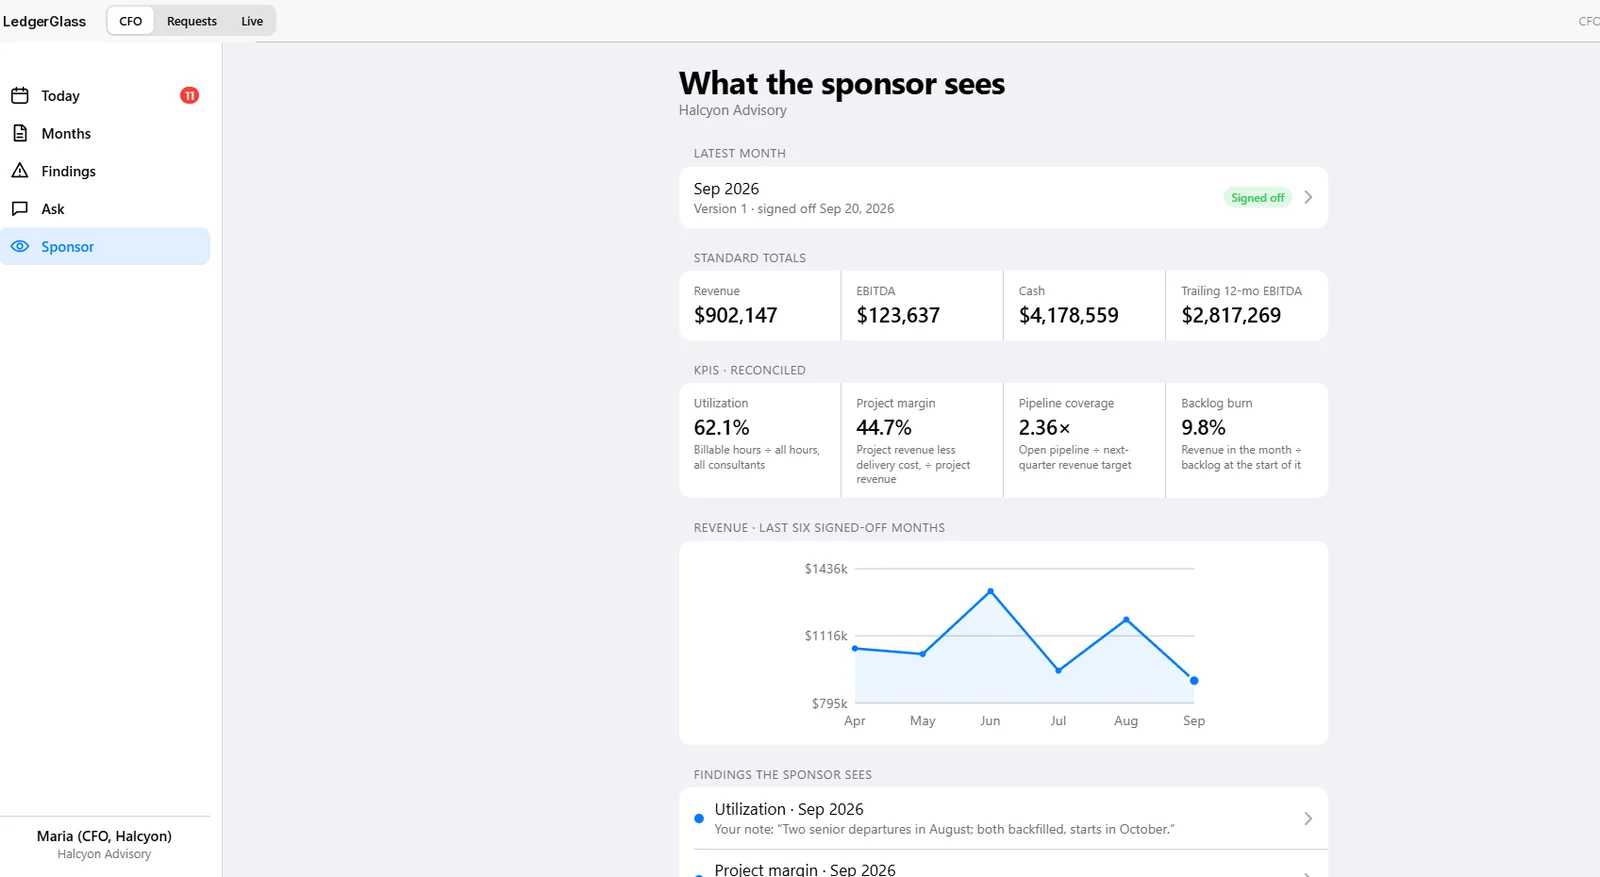1600x877 pixels.
Task: Click the Findings warning triangle icon
Action: point(20,171)
